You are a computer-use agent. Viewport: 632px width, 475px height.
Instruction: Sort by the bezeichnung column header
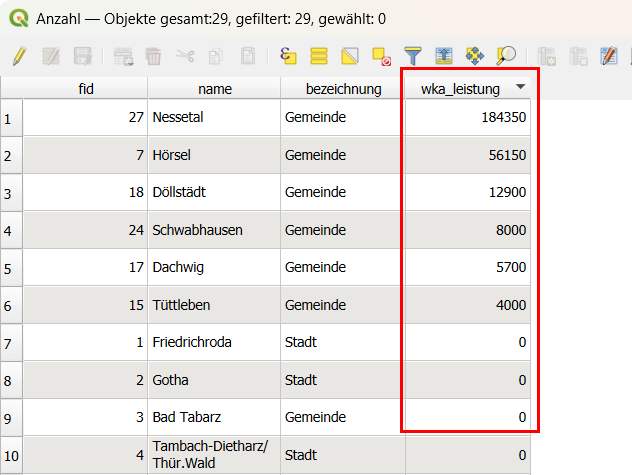(x=343, y=88)
